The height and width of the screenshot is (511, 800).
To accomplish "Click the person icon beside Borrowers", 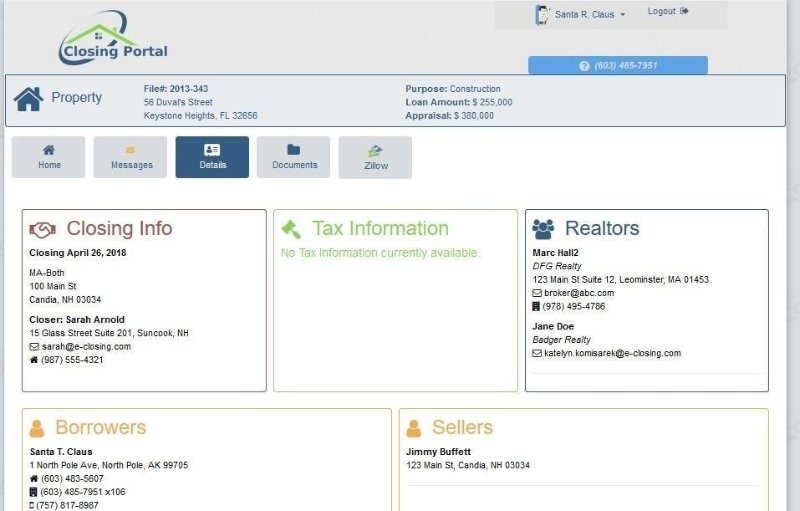I will [x=37, y=428].
